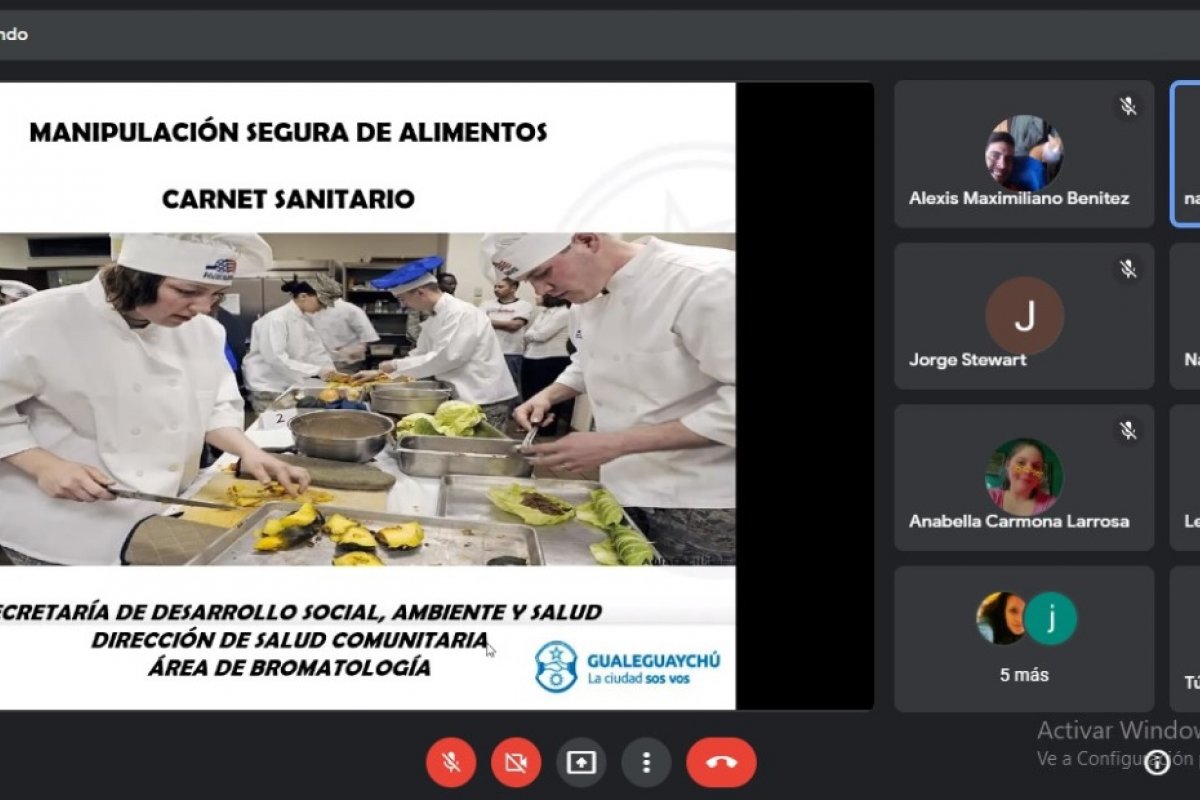Click the muted mic icon on Jorge Stewart's tile
The height and width of the screenshot is (800, 1200).
click(1128, 268)
